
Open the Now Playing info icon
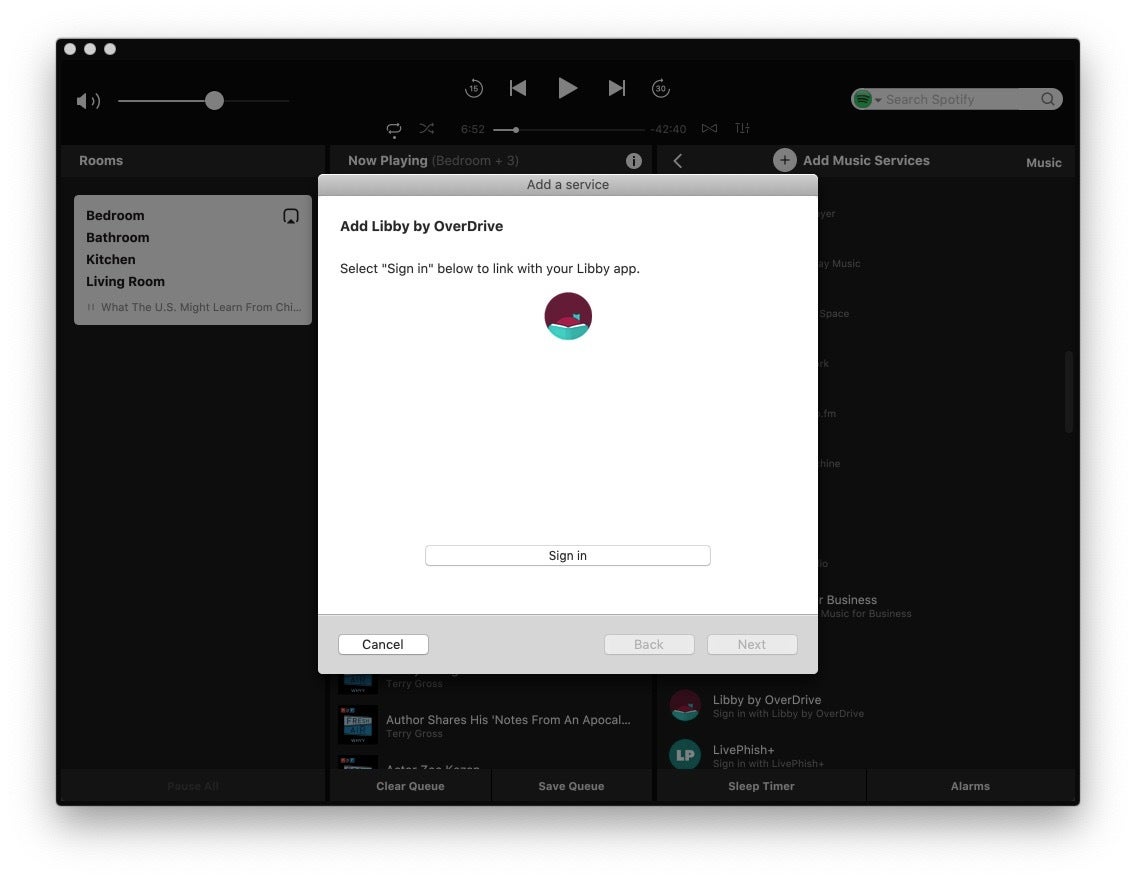[634, 161]
